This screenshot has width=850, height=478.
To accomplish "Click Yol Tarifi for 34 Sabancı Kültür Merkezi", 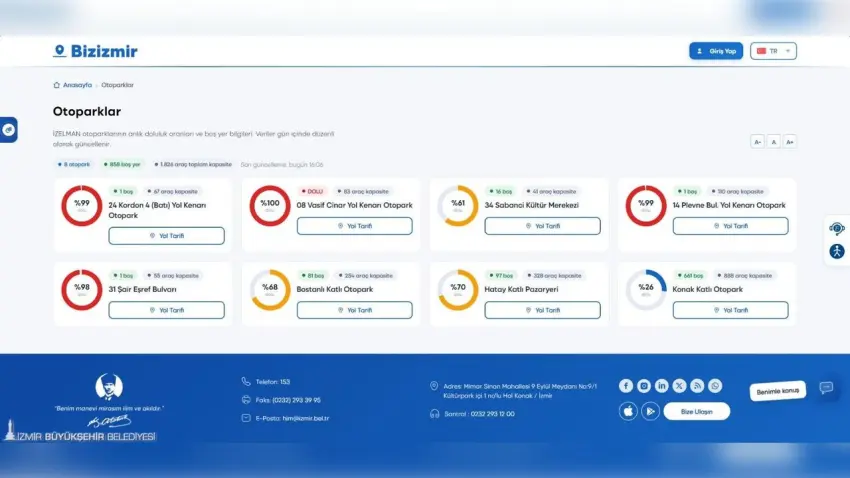I will (x=543, y=226).
